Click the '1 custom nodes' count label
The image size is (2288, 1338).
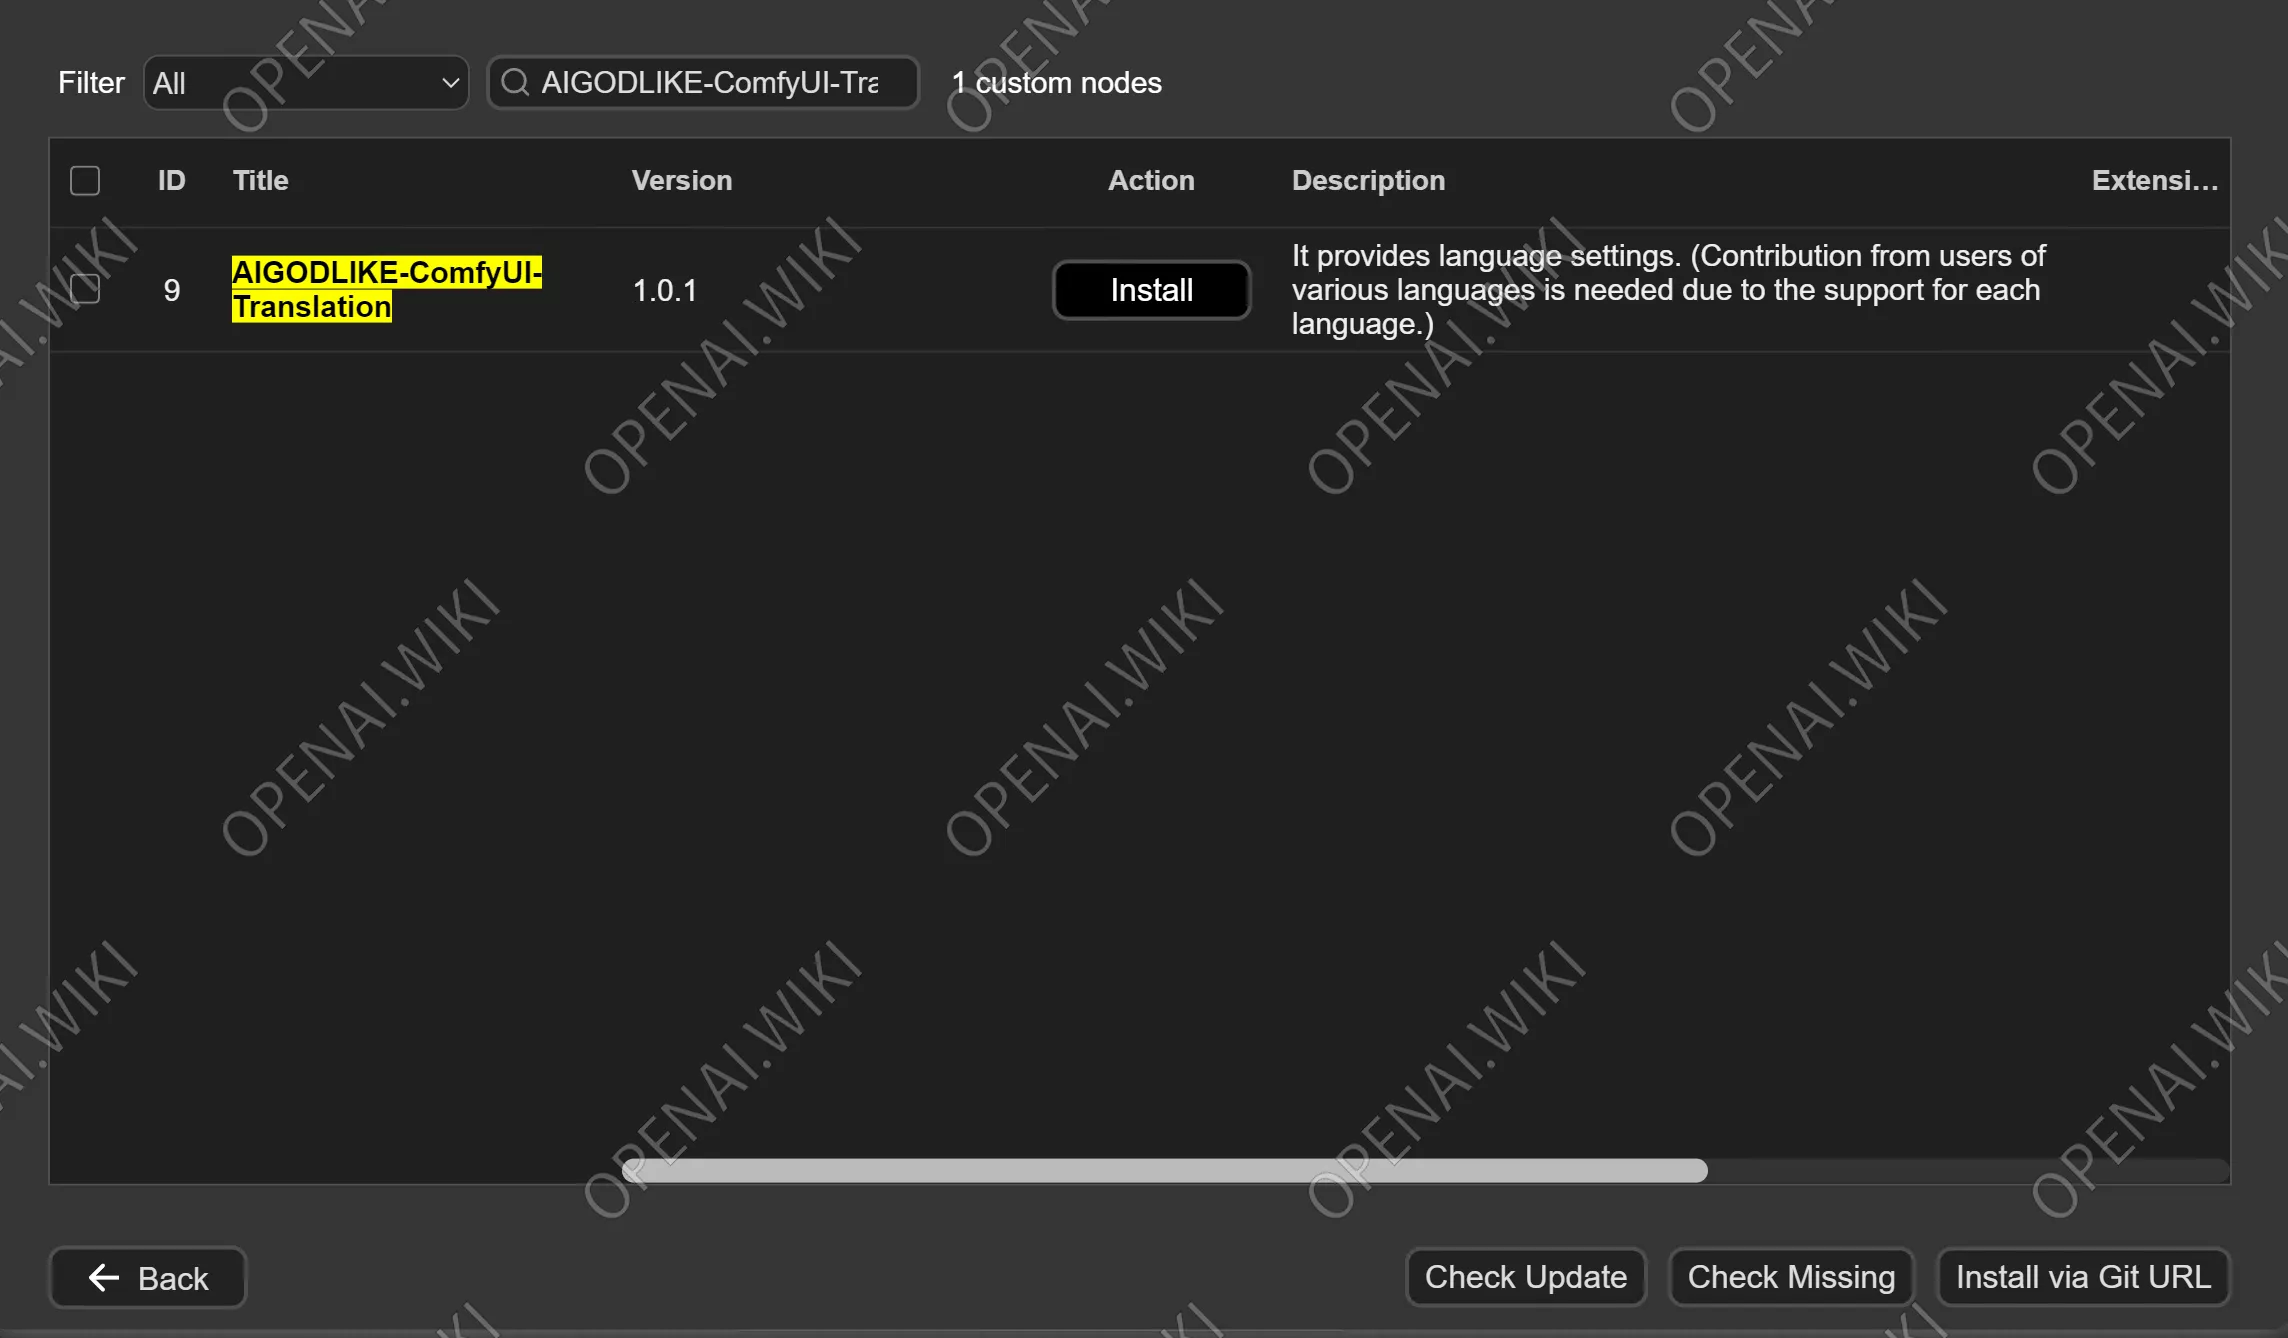pos(1056,83)
